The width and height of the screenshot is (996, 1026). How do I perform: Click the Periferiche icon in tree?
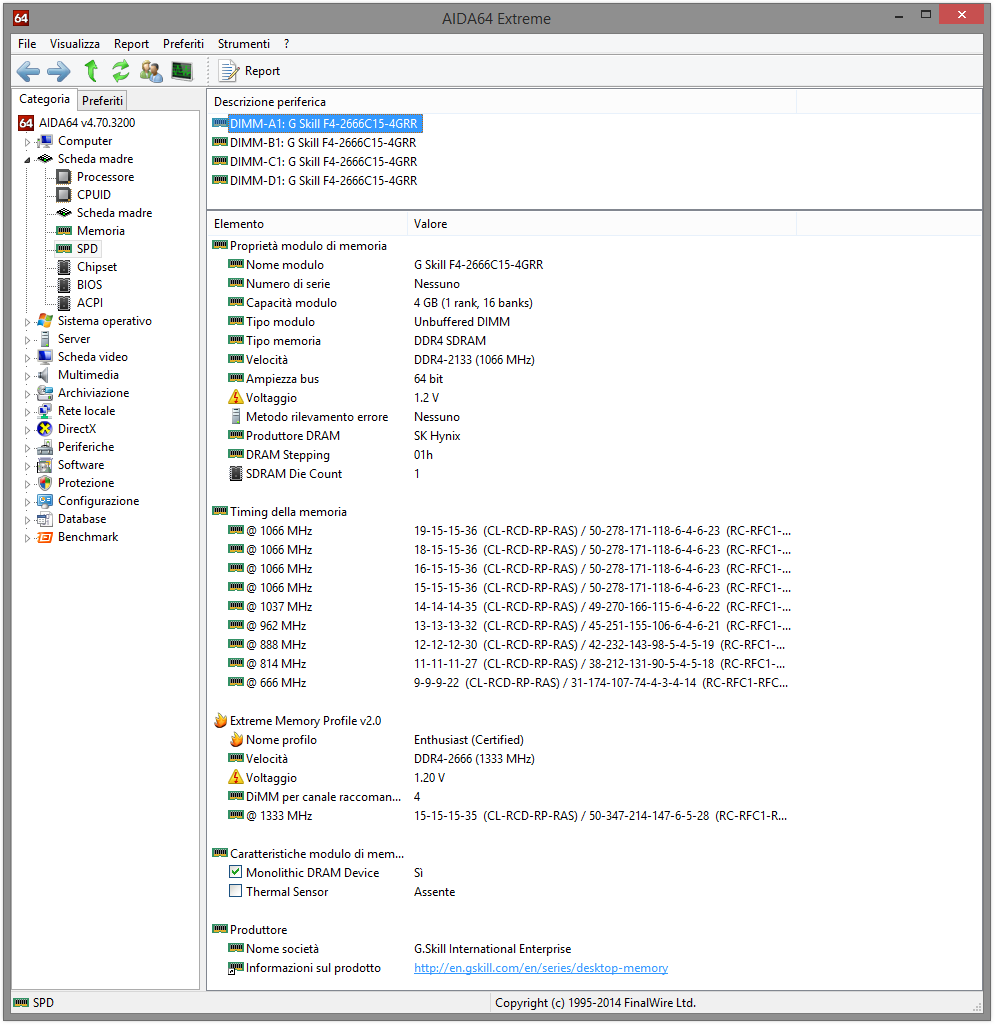pos(44,447)
